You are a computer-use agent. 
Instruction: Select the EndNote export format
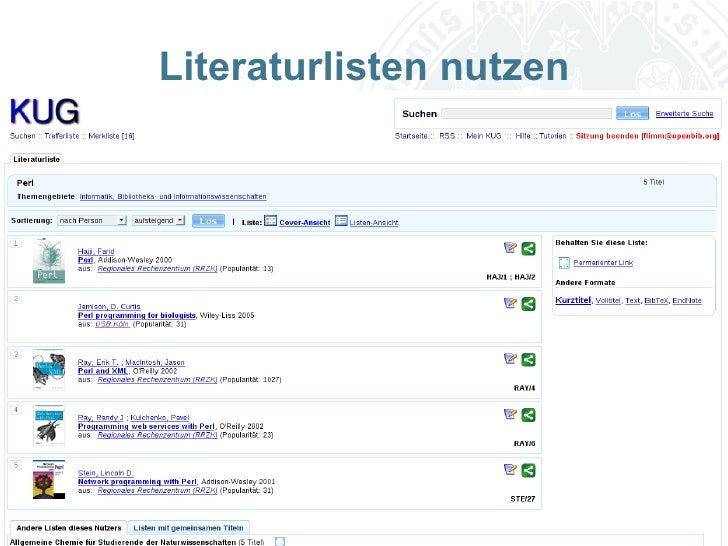pyautogui.click(x=687, y=300)
